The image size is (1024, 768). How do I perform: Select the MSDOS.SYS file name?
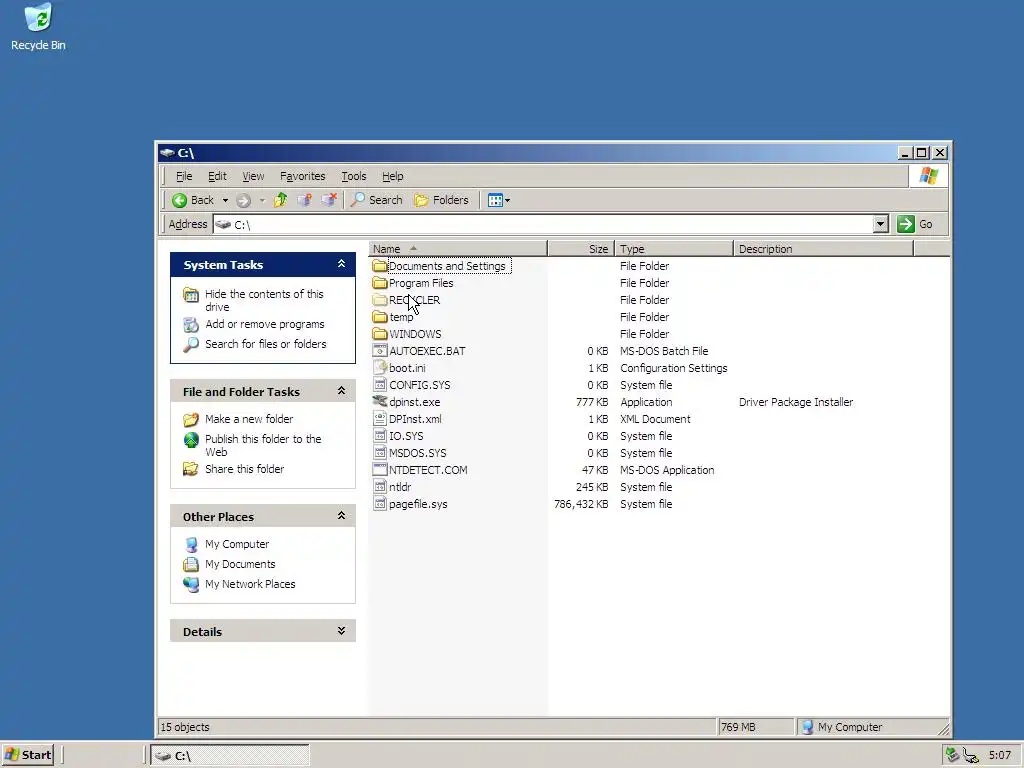point(417,453)
